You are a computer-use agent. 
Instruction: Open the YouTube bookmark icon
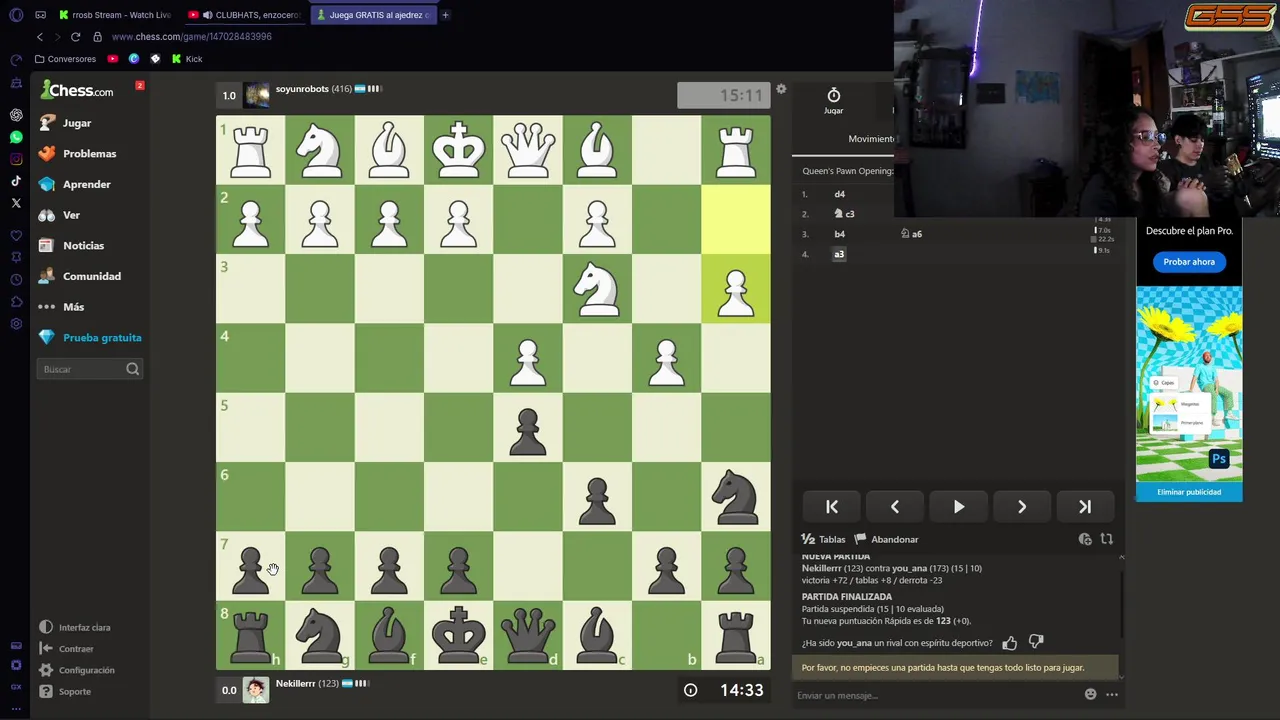(113, 59)
